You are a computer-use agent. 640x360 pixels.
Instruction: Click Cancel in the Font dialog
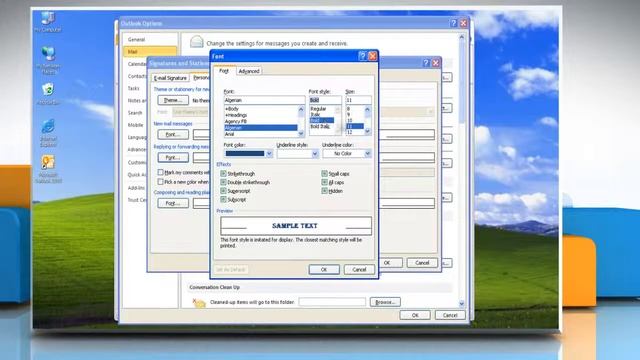pos(359,269)
